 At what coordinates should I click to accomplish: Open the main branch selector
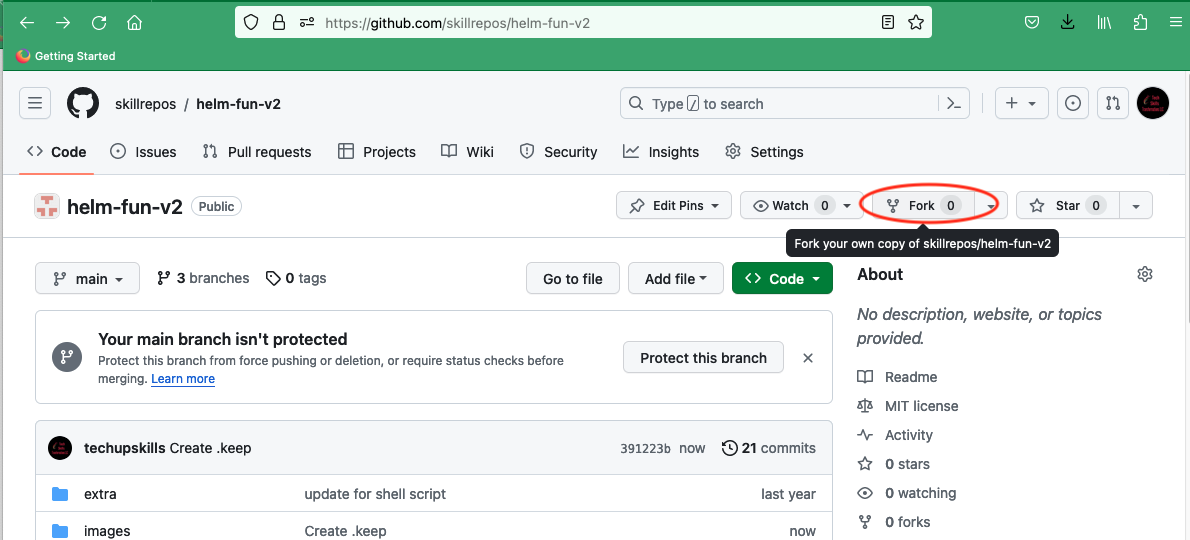point(87,278)
